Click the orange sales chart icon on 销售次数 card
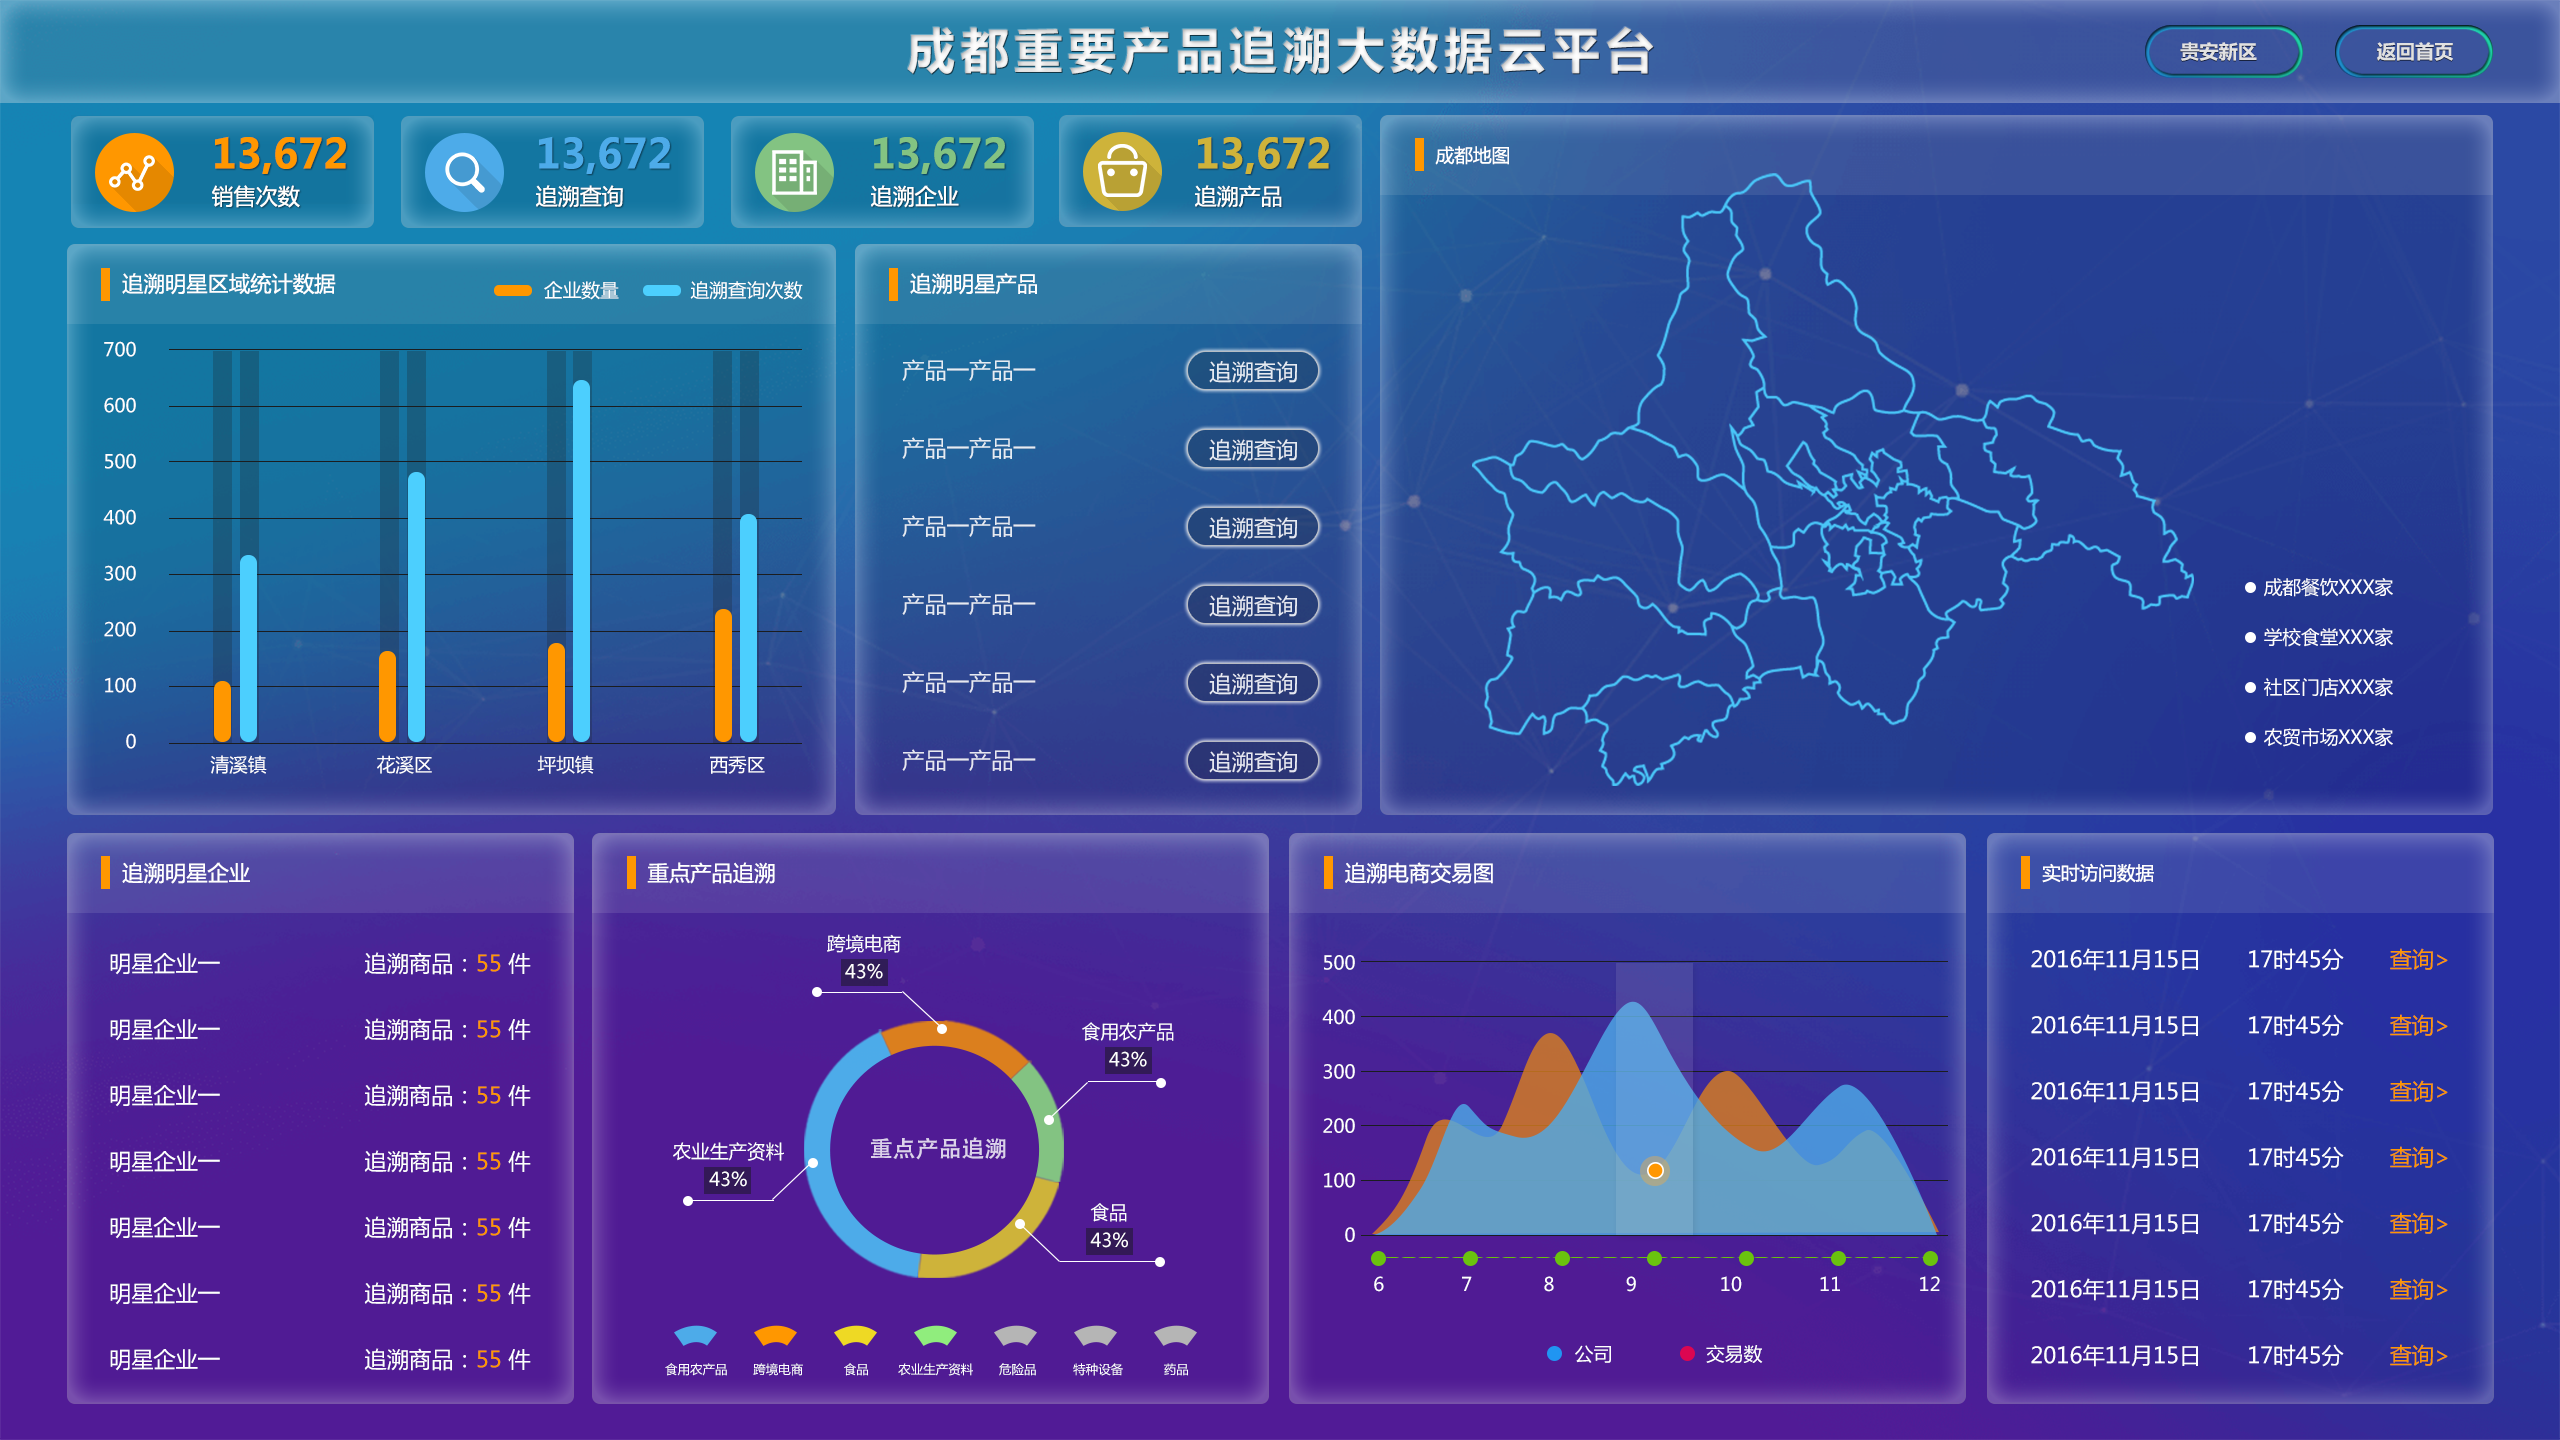 135,172
